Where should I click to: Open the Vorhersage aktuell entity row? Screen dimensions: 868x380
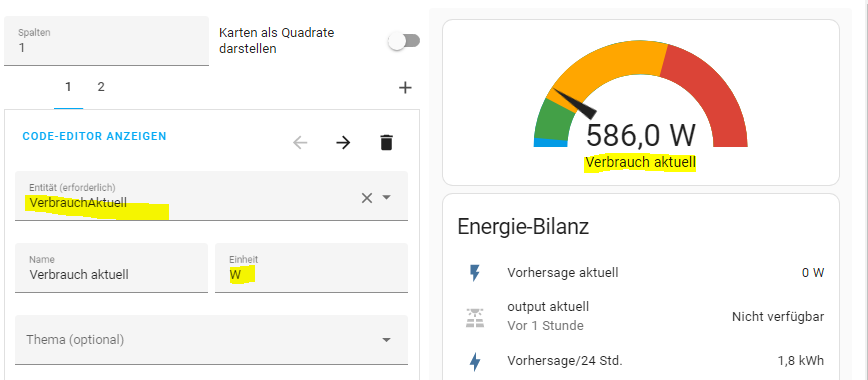pos(641,273)
